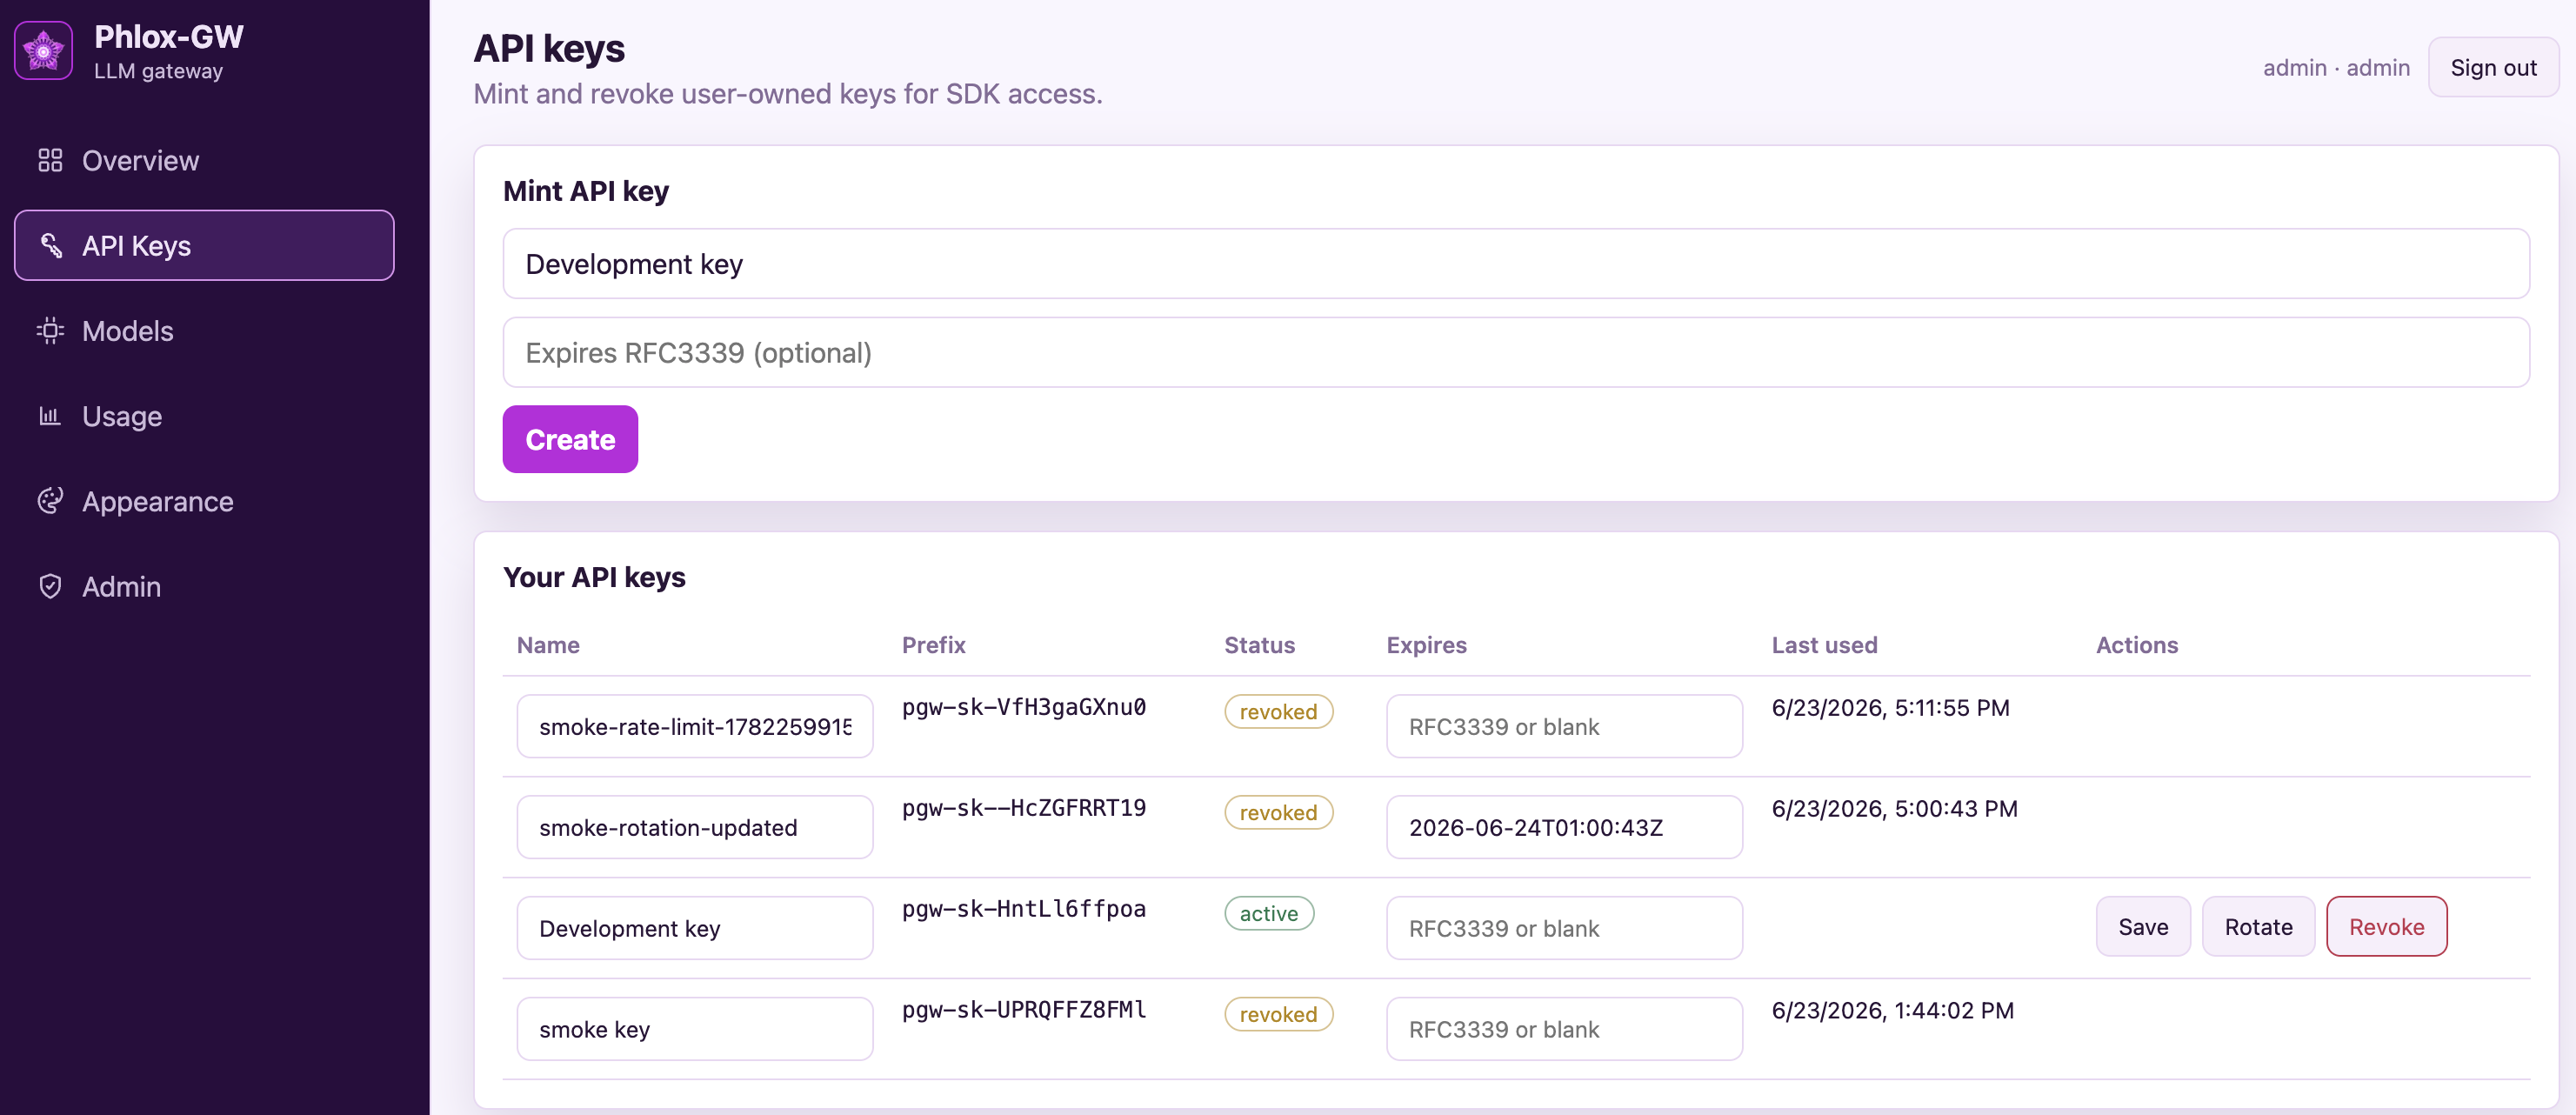Open the Admin section
This screenshot has height=1115, width=2576.
coord(204,586)
